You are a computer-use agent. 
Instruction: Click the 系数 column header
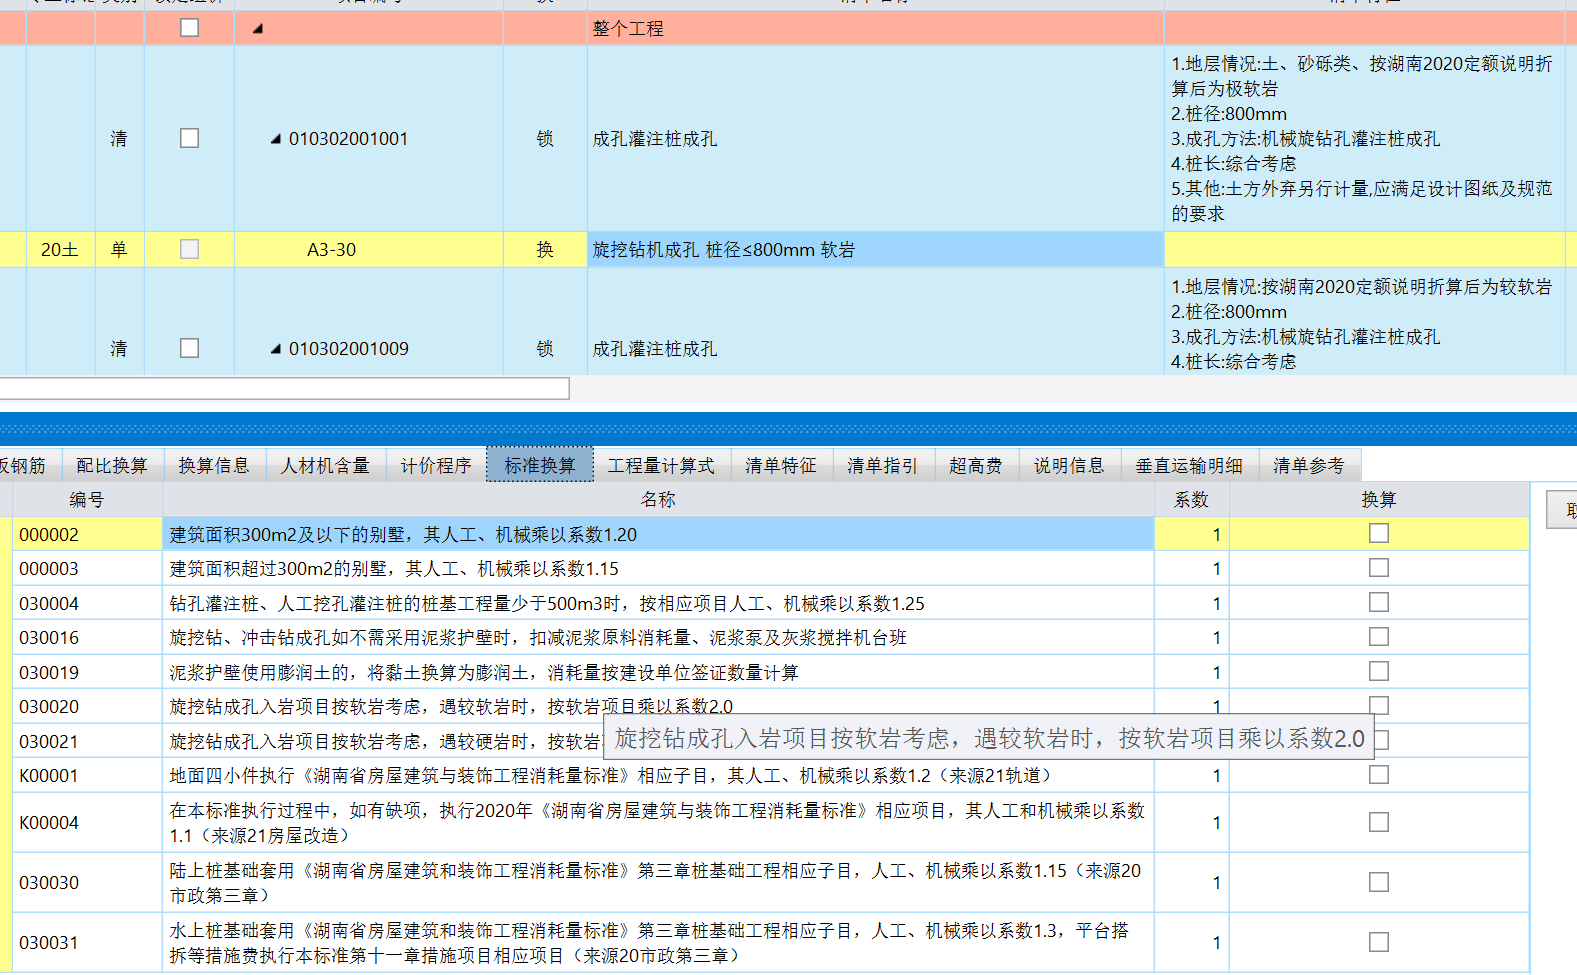click(x=1191, y=499)
